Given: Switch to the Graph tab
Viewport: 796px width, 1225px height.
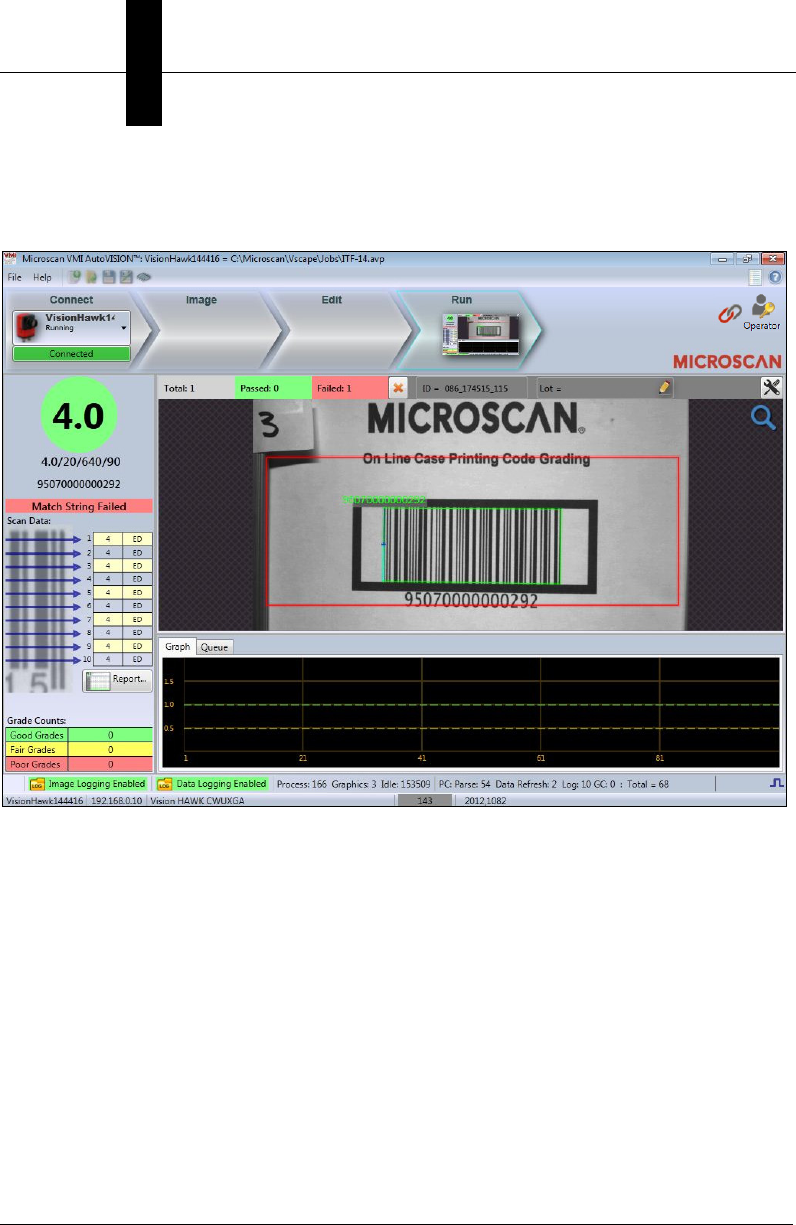Looking at the screenshot, I should [x=177, y=647].
